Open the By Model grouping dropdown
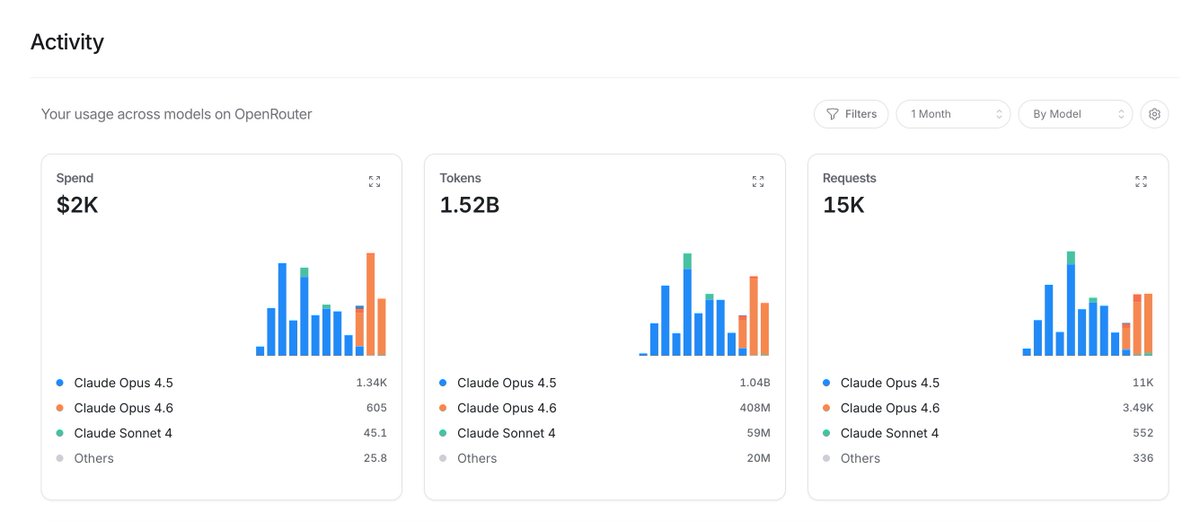Image resolution: width=1200 pixels, height=522 pixels. 1075,114
